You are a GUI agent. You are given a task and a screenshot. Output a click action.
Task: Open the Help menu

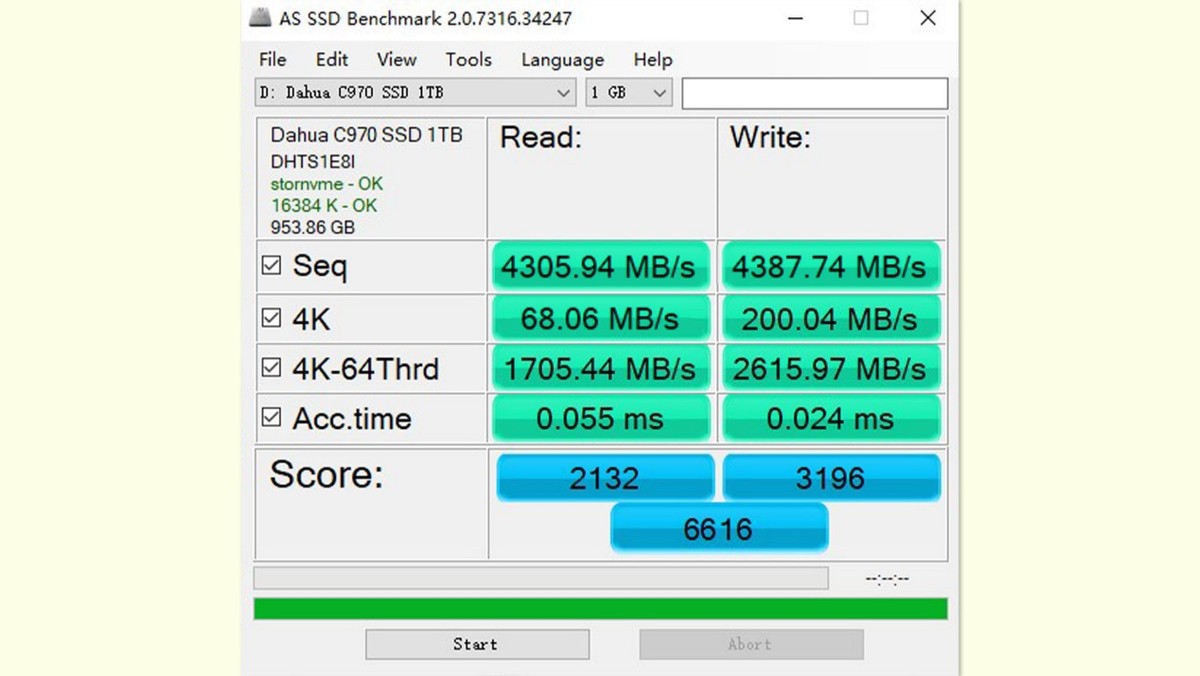(653, 59)
